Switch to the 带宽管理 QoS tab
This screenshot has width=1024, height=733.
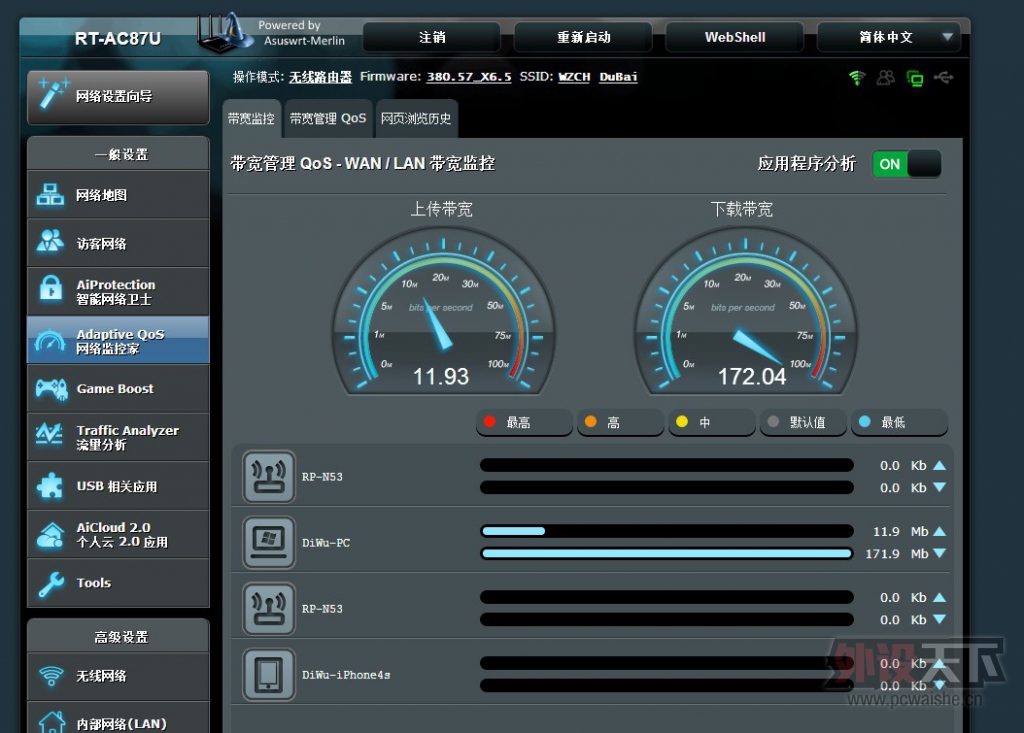point(328,119)
